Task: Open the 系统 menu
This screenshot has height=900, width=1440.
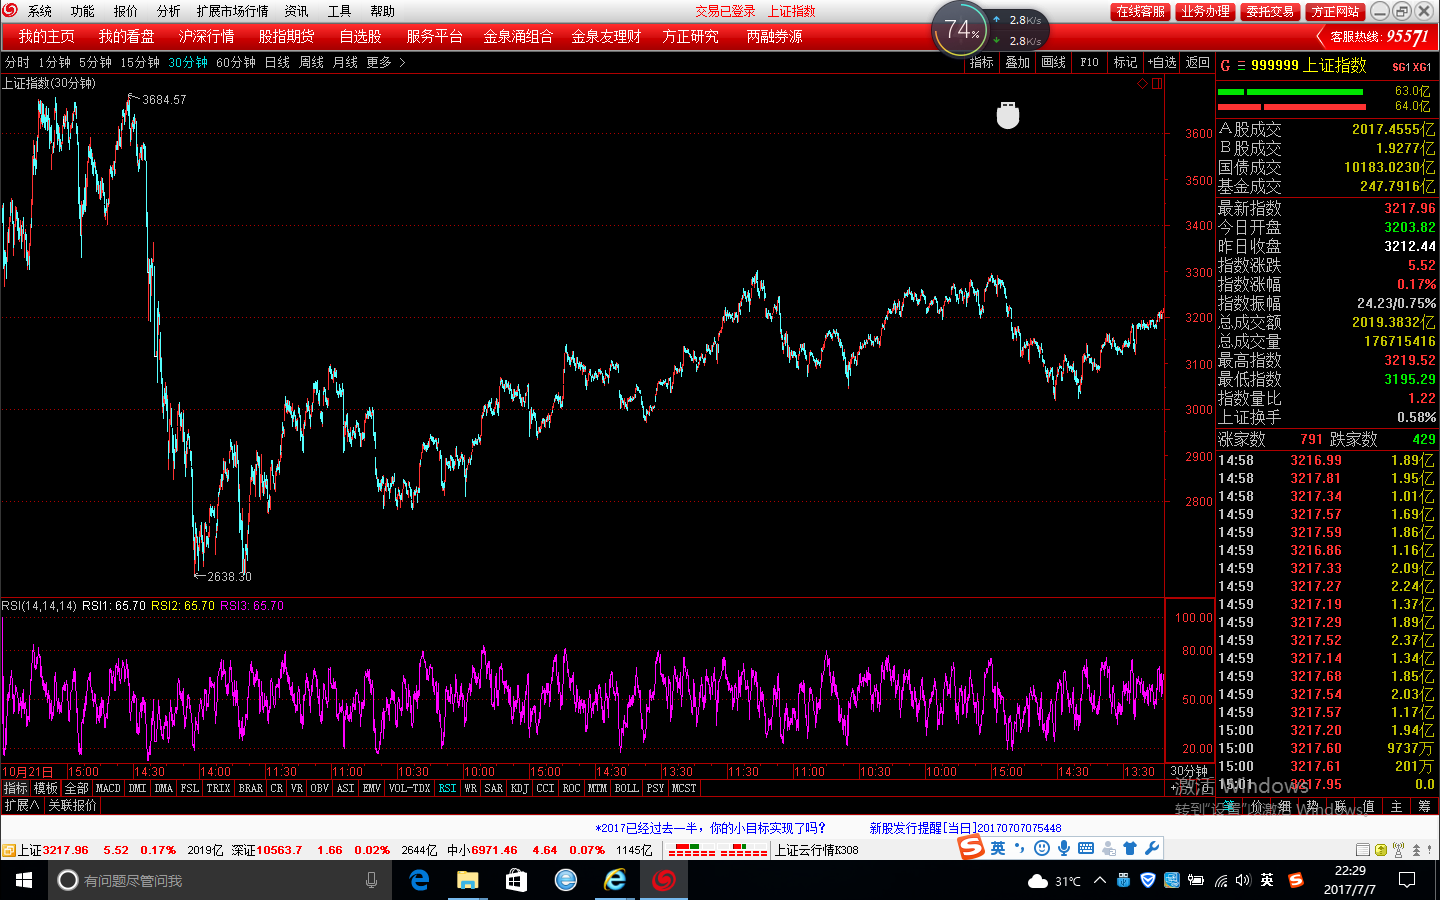Action: [40, 11]
